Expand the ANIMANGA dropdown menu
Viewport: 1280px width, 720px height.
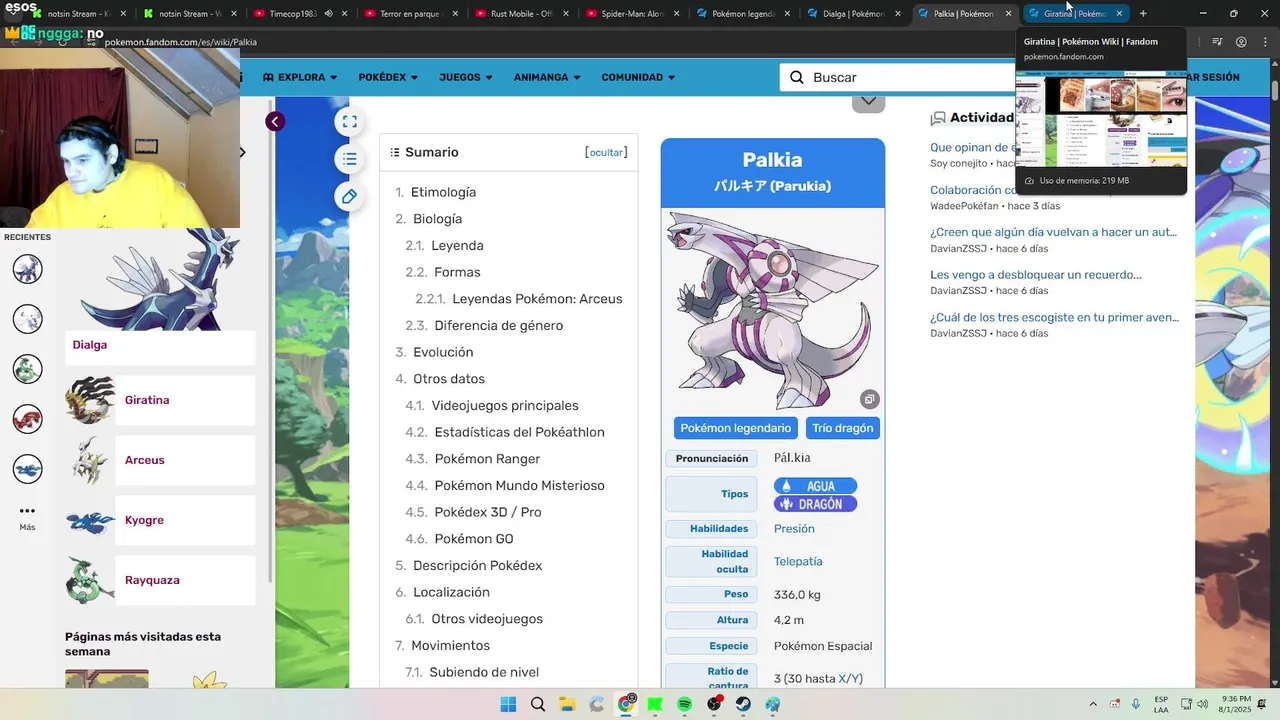click(x=547, y=77)
